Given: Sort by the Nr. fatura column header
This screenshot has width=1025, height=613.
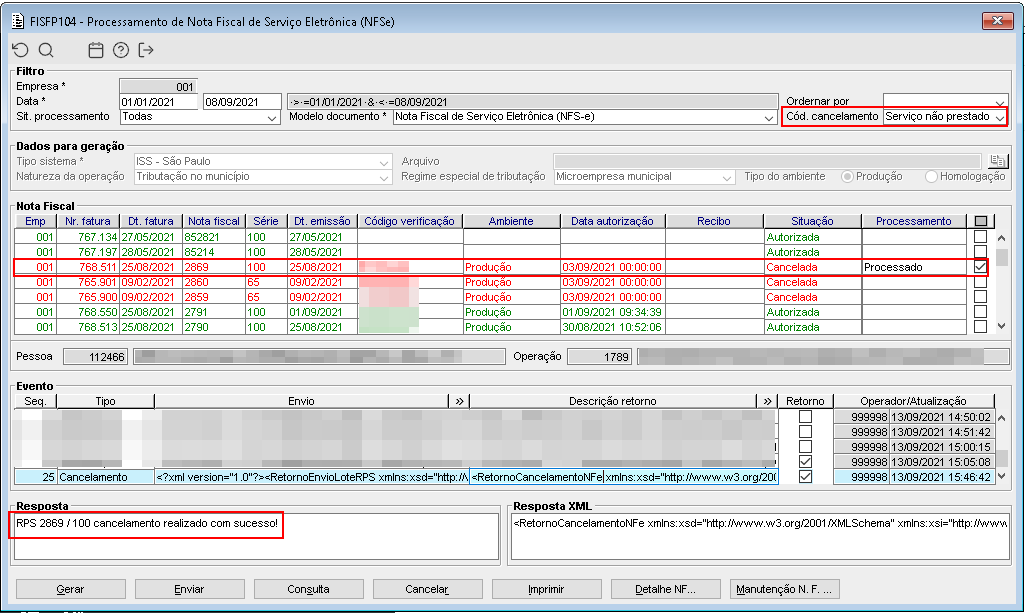Looking at the screenshot, I should (x=88, y=221).
